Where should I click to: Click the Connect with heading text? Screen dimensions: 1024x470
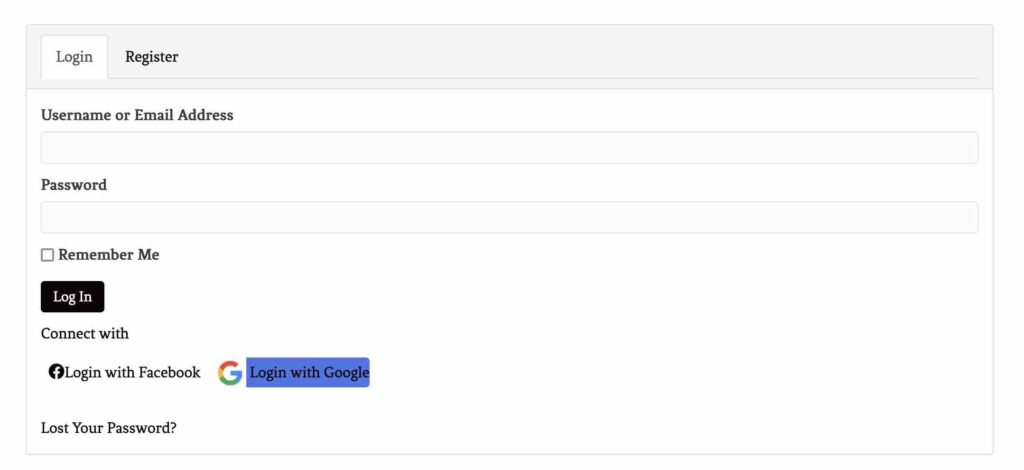click(85, 334)
